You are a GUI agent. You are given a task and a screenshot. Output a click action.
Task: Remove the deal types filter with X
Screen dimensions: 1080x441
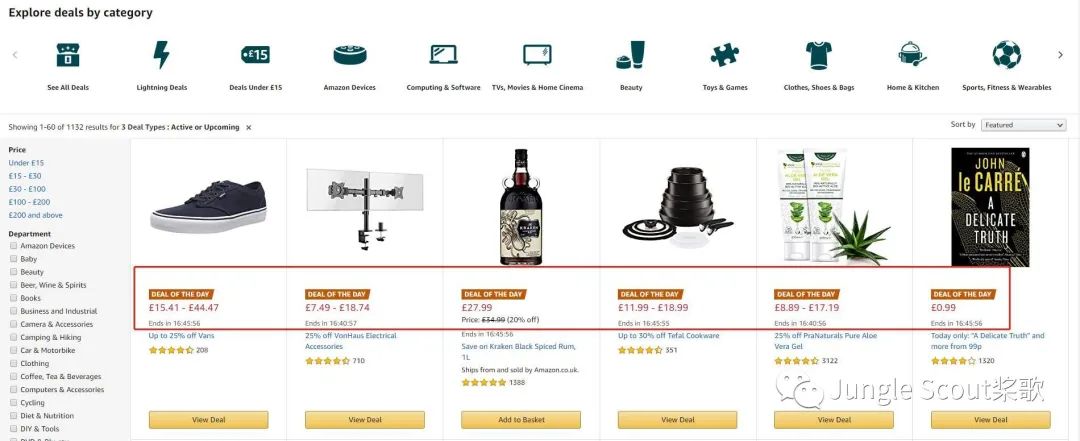click(x=249, y=128)
